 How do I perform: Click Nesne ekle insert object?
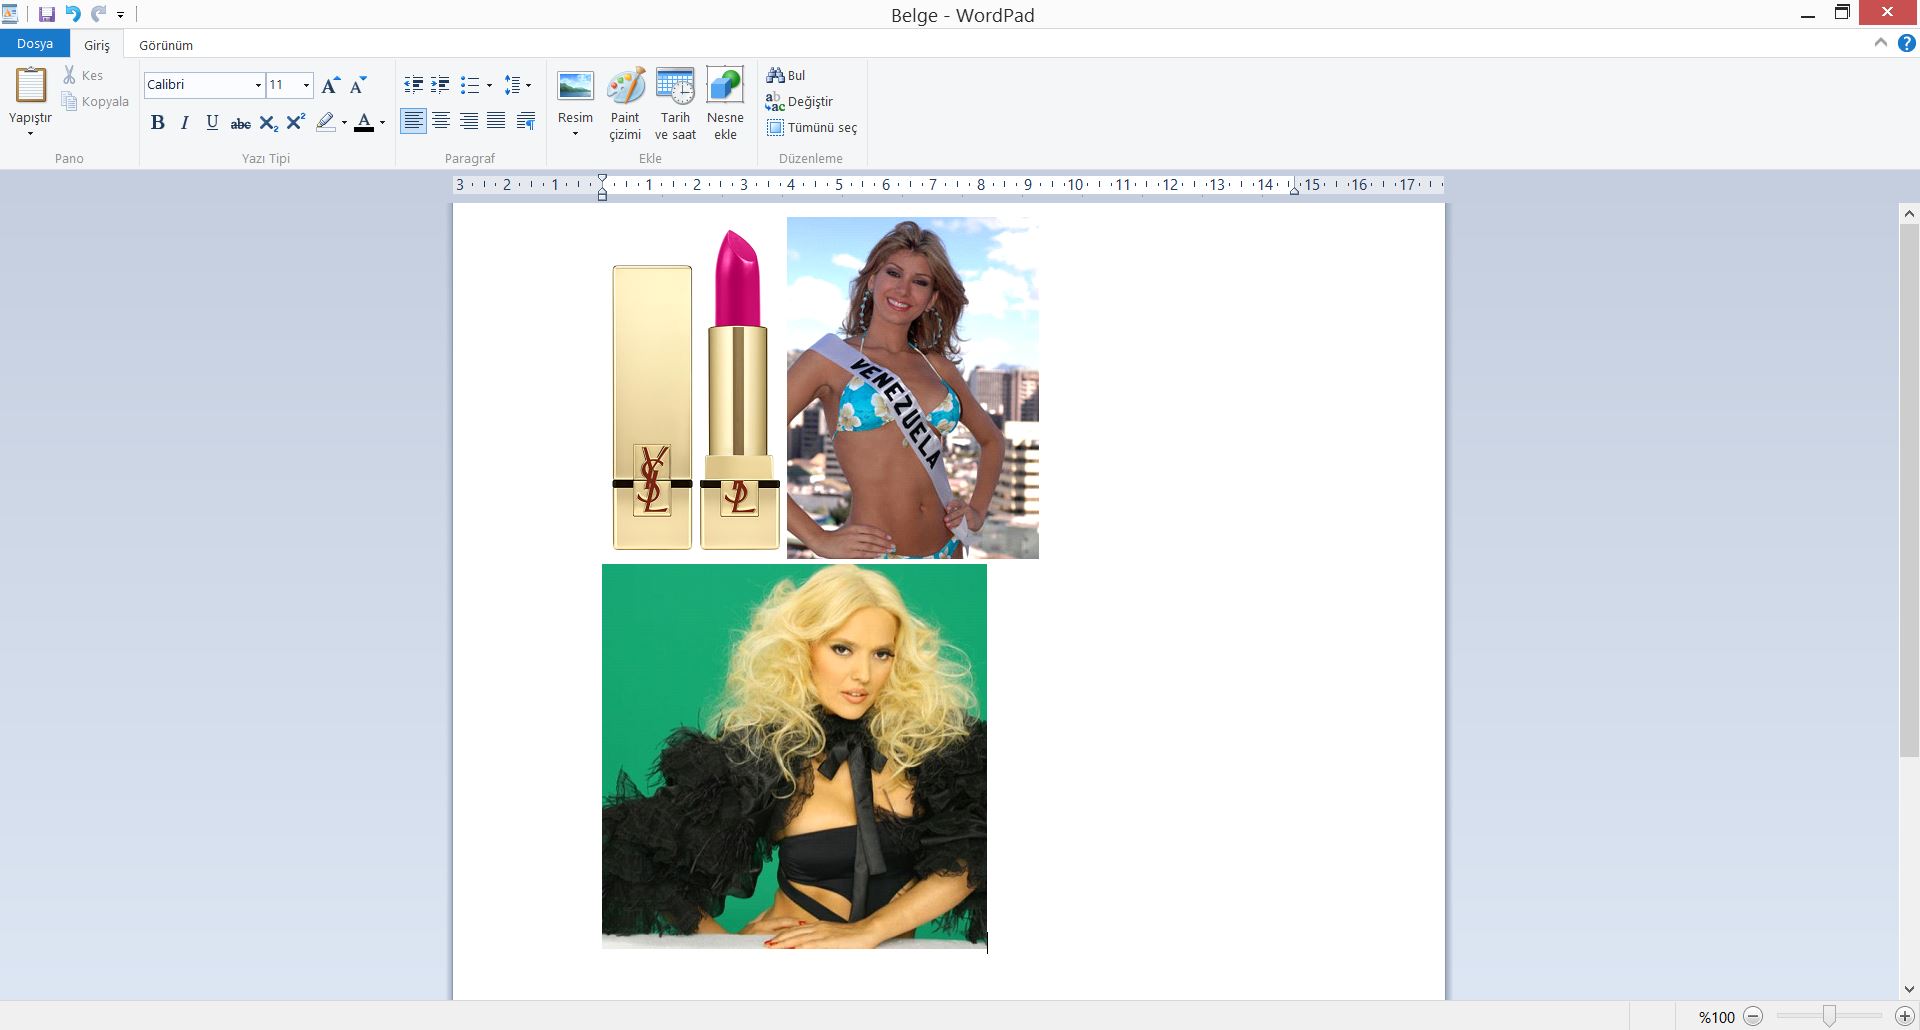(725, 104)
